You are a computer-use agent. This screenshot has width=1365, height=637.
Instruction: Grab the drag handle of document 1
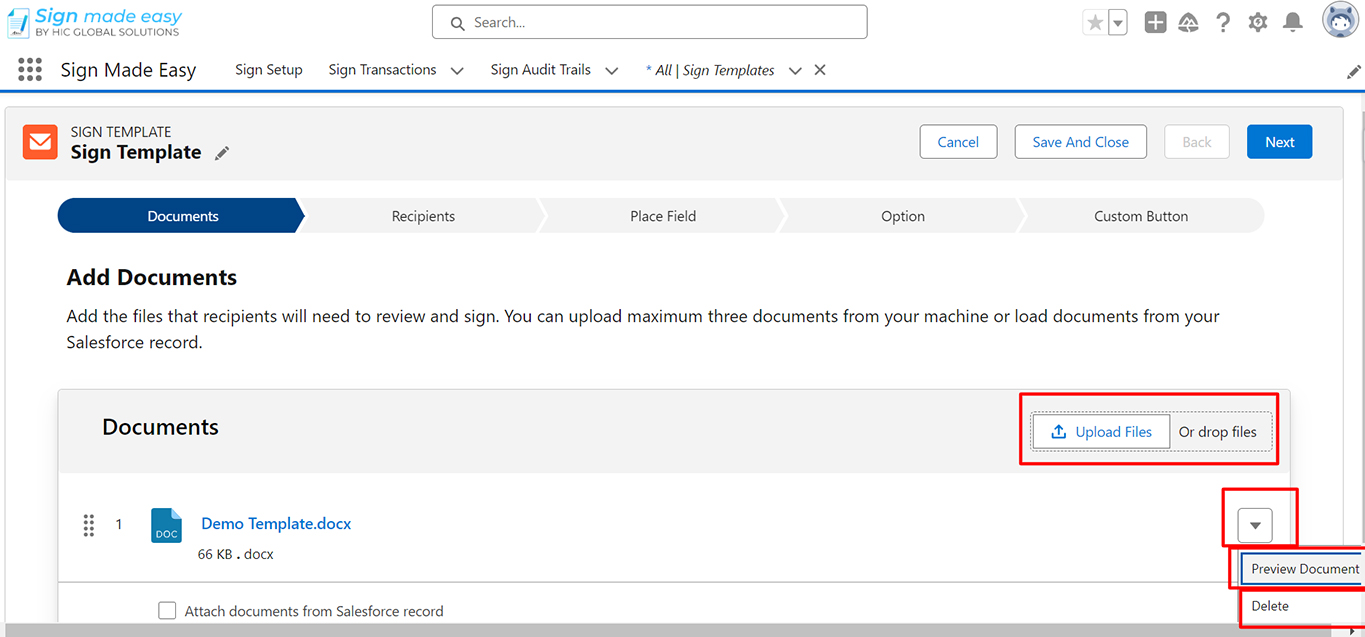coord(88,525)
